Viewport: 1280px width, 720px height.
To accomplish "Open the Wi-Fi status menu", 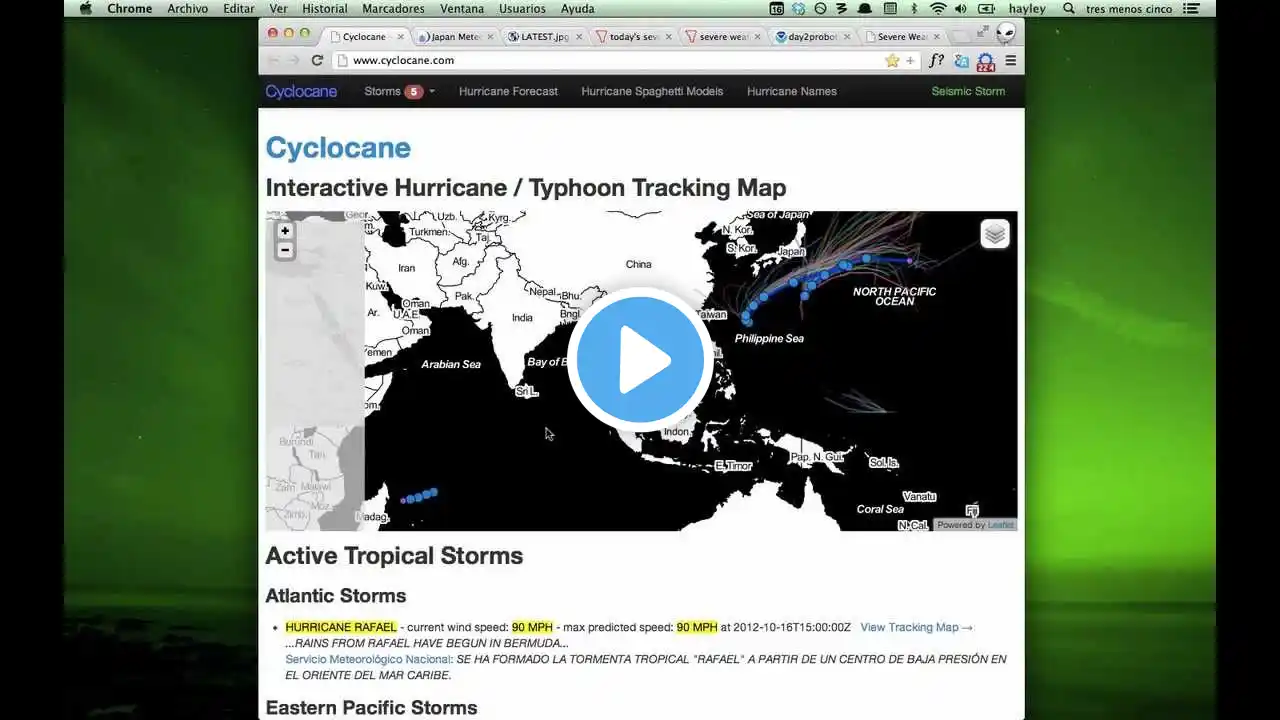I will coord(938,8).
